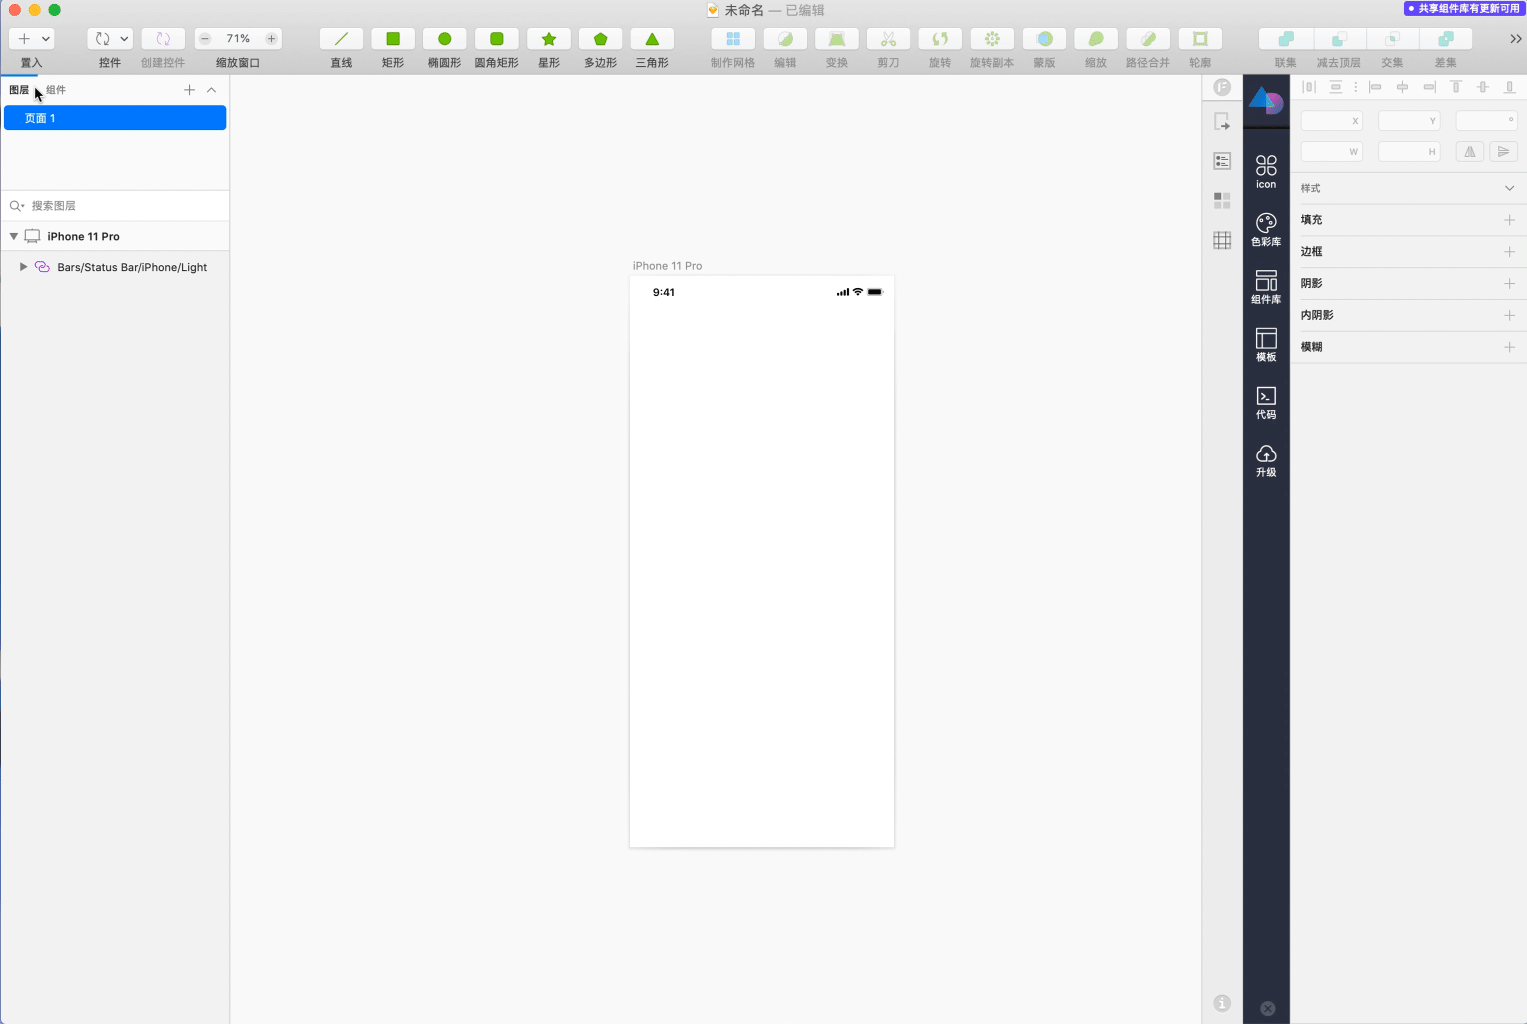
Task: Click the 旋转副本 rotate copies icon
Action: click(992, 39)
